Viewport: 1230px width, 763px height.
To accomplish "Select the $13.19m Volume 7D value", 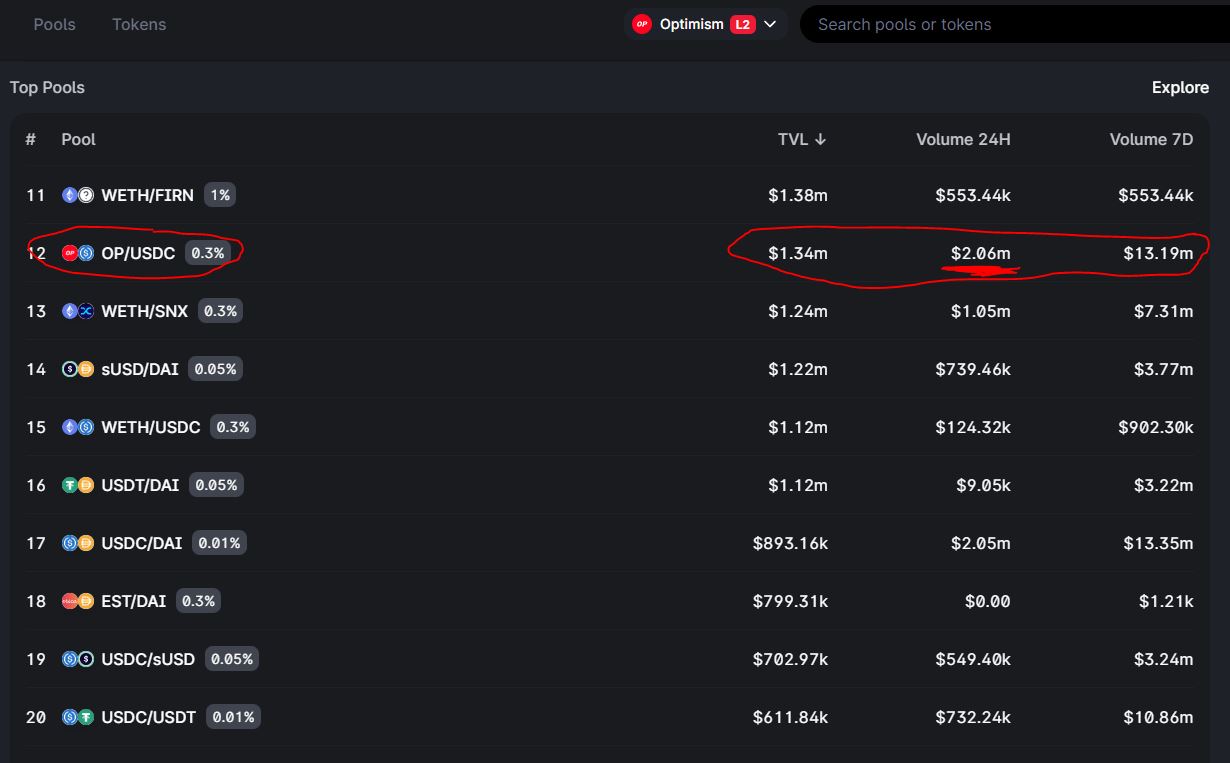I will (x=1158, y=253).
